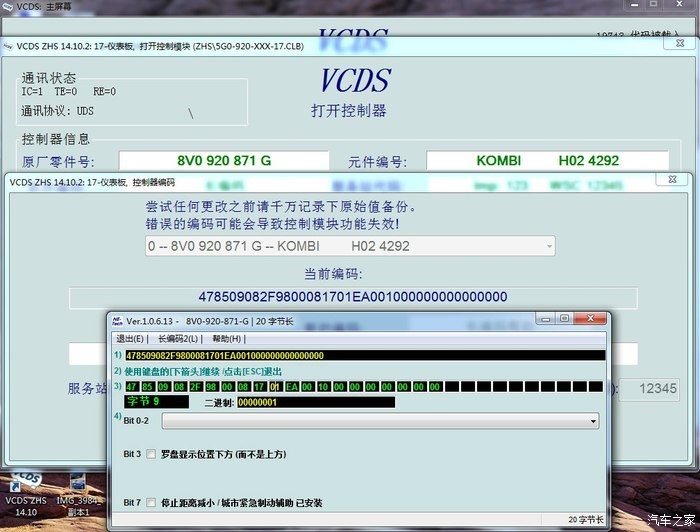Open the 退出(E) menu in coding helper
This screenshot has height=532, width=700.
click(130, 339)
